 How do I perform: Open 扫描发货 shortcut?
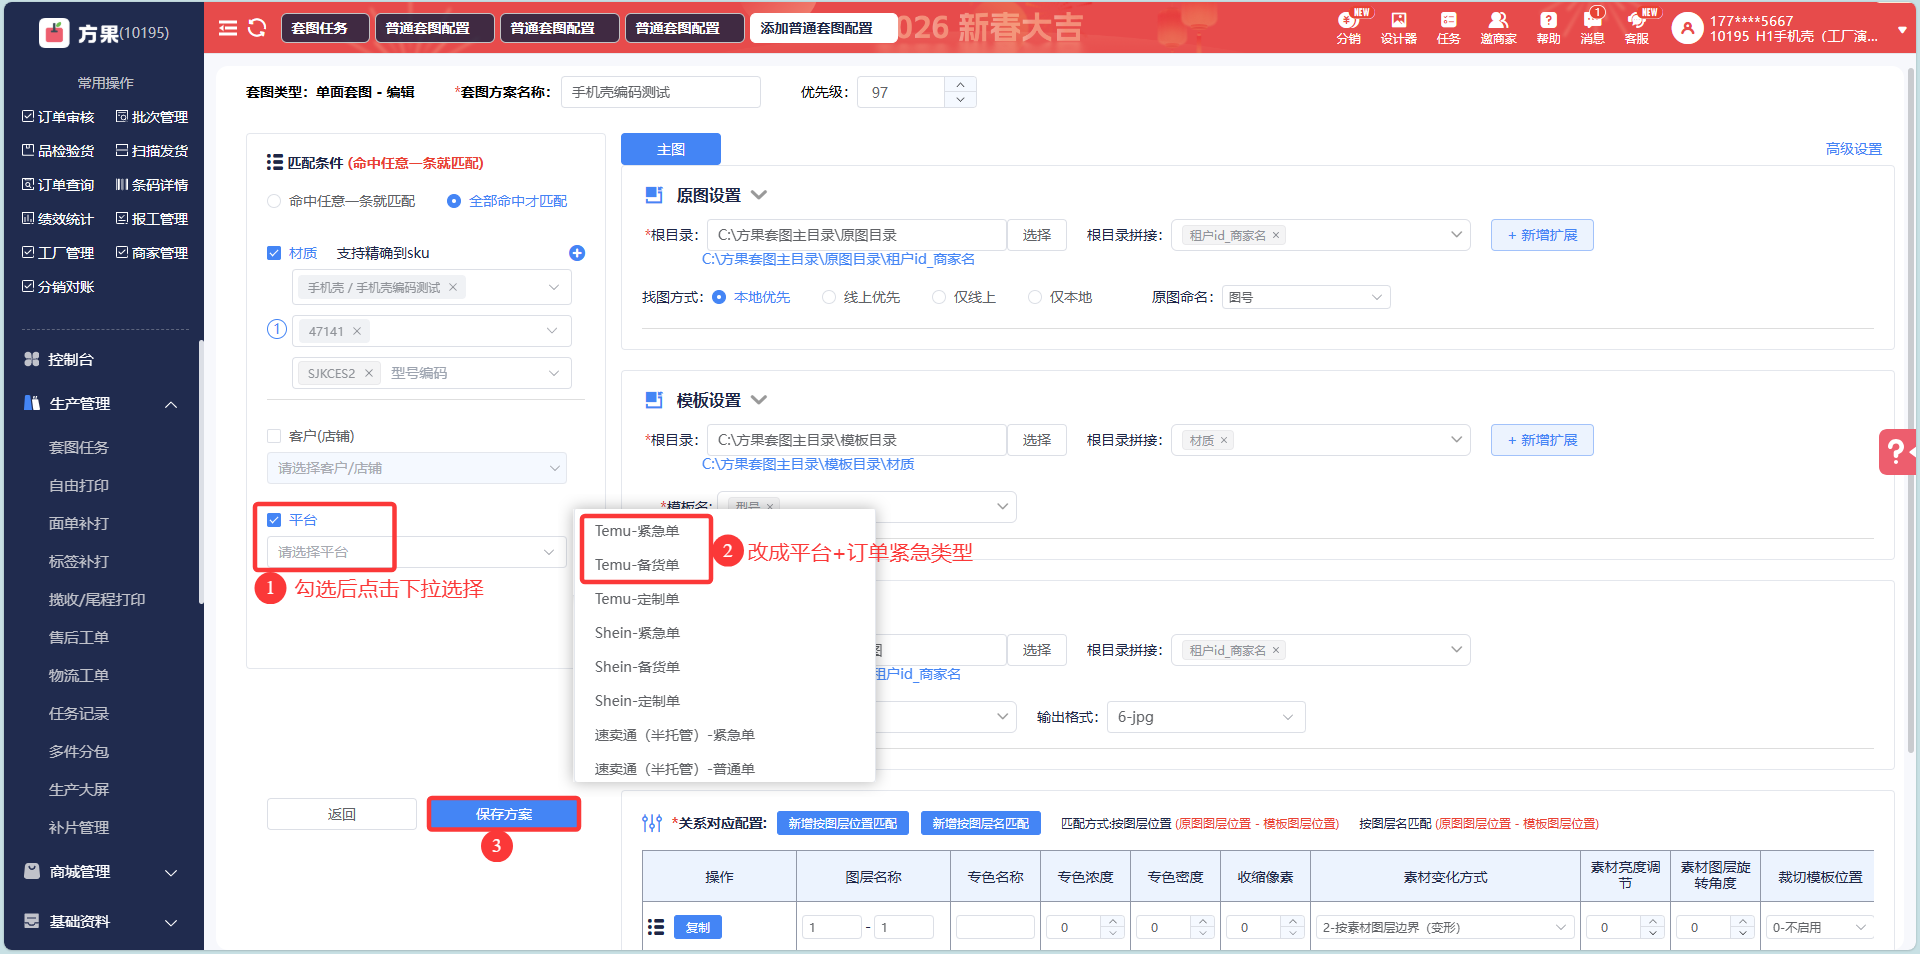(152, 151)
